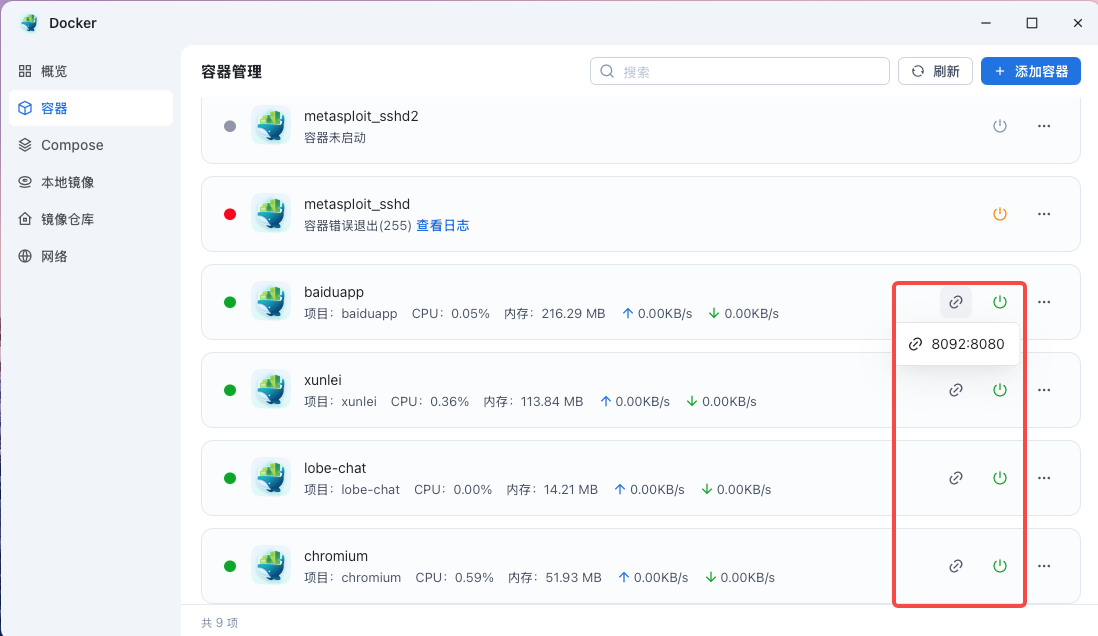The width and height of the screenshot is (1098, 636).
Task: Click the metasploit_sshd container icon
Action: (x=271, y=213)
